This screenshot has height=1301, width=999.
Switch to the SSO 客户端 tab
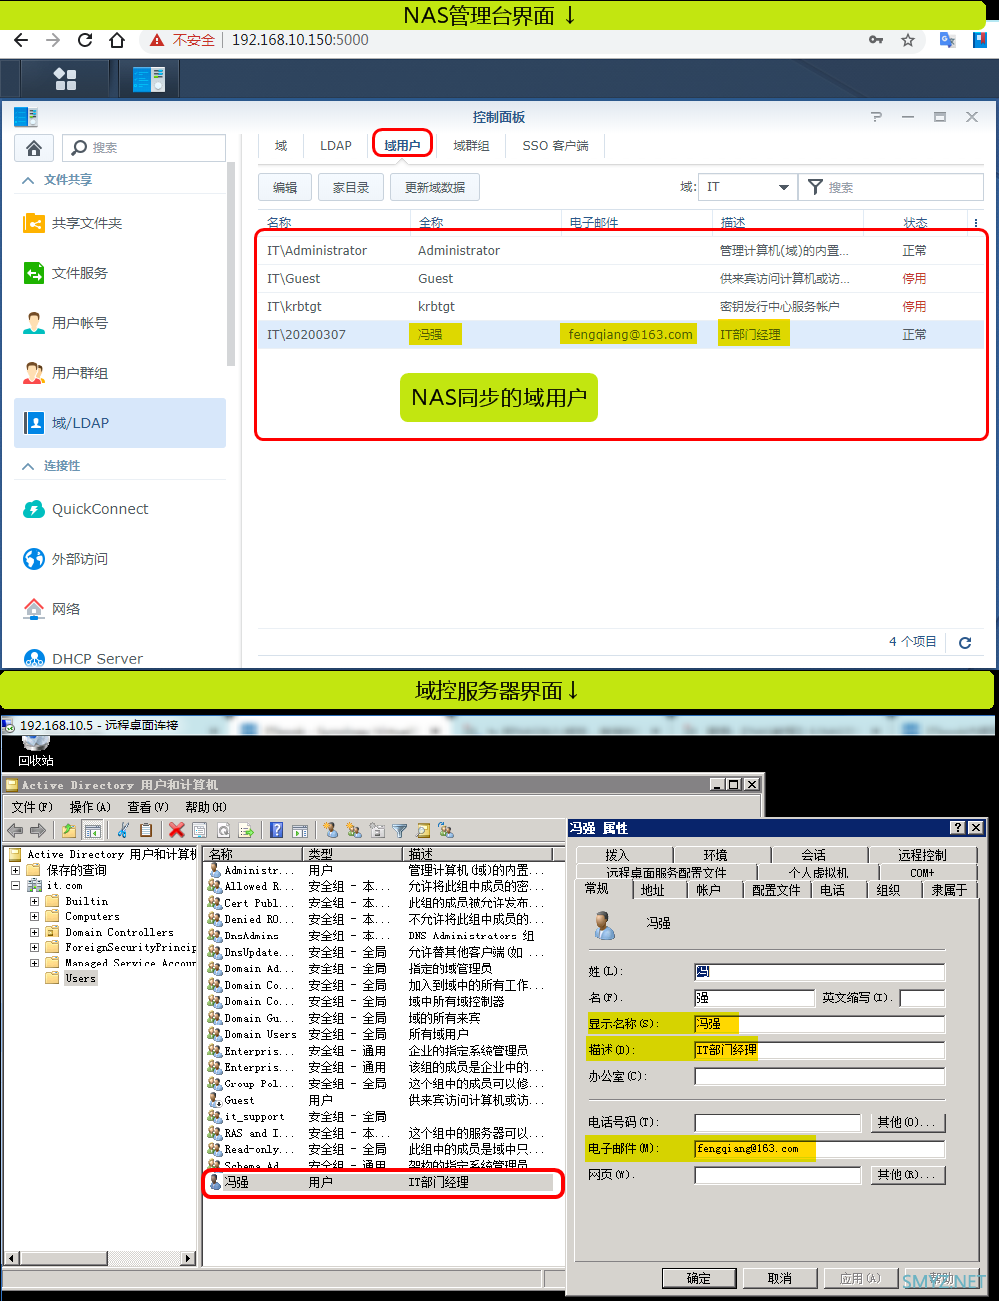[555, 145]
